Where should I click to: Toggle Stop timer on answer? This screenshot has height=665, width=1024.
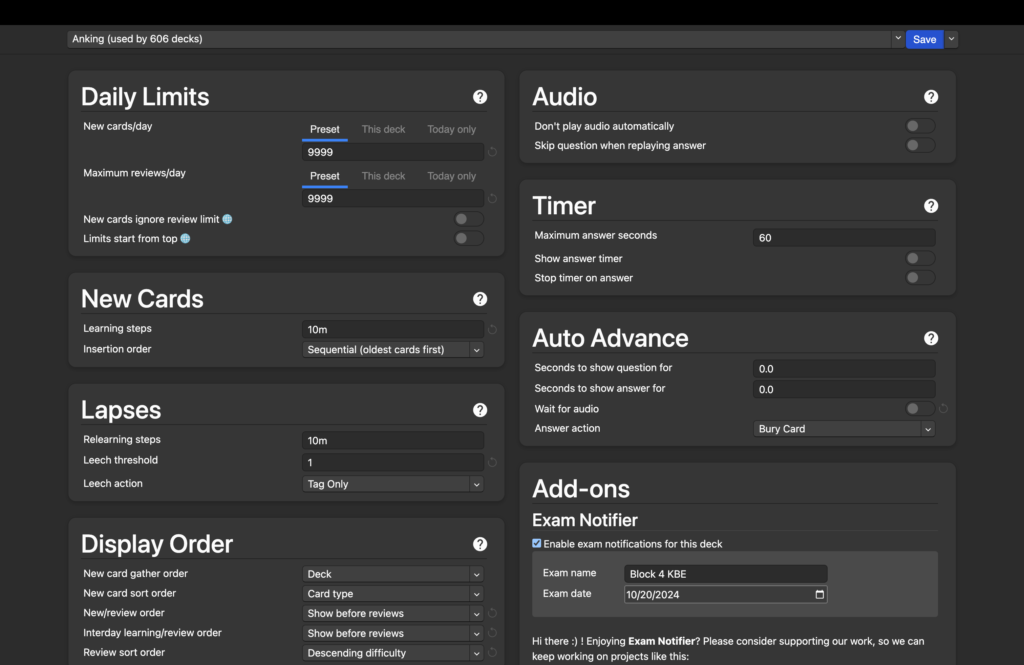tap(920, 278)
